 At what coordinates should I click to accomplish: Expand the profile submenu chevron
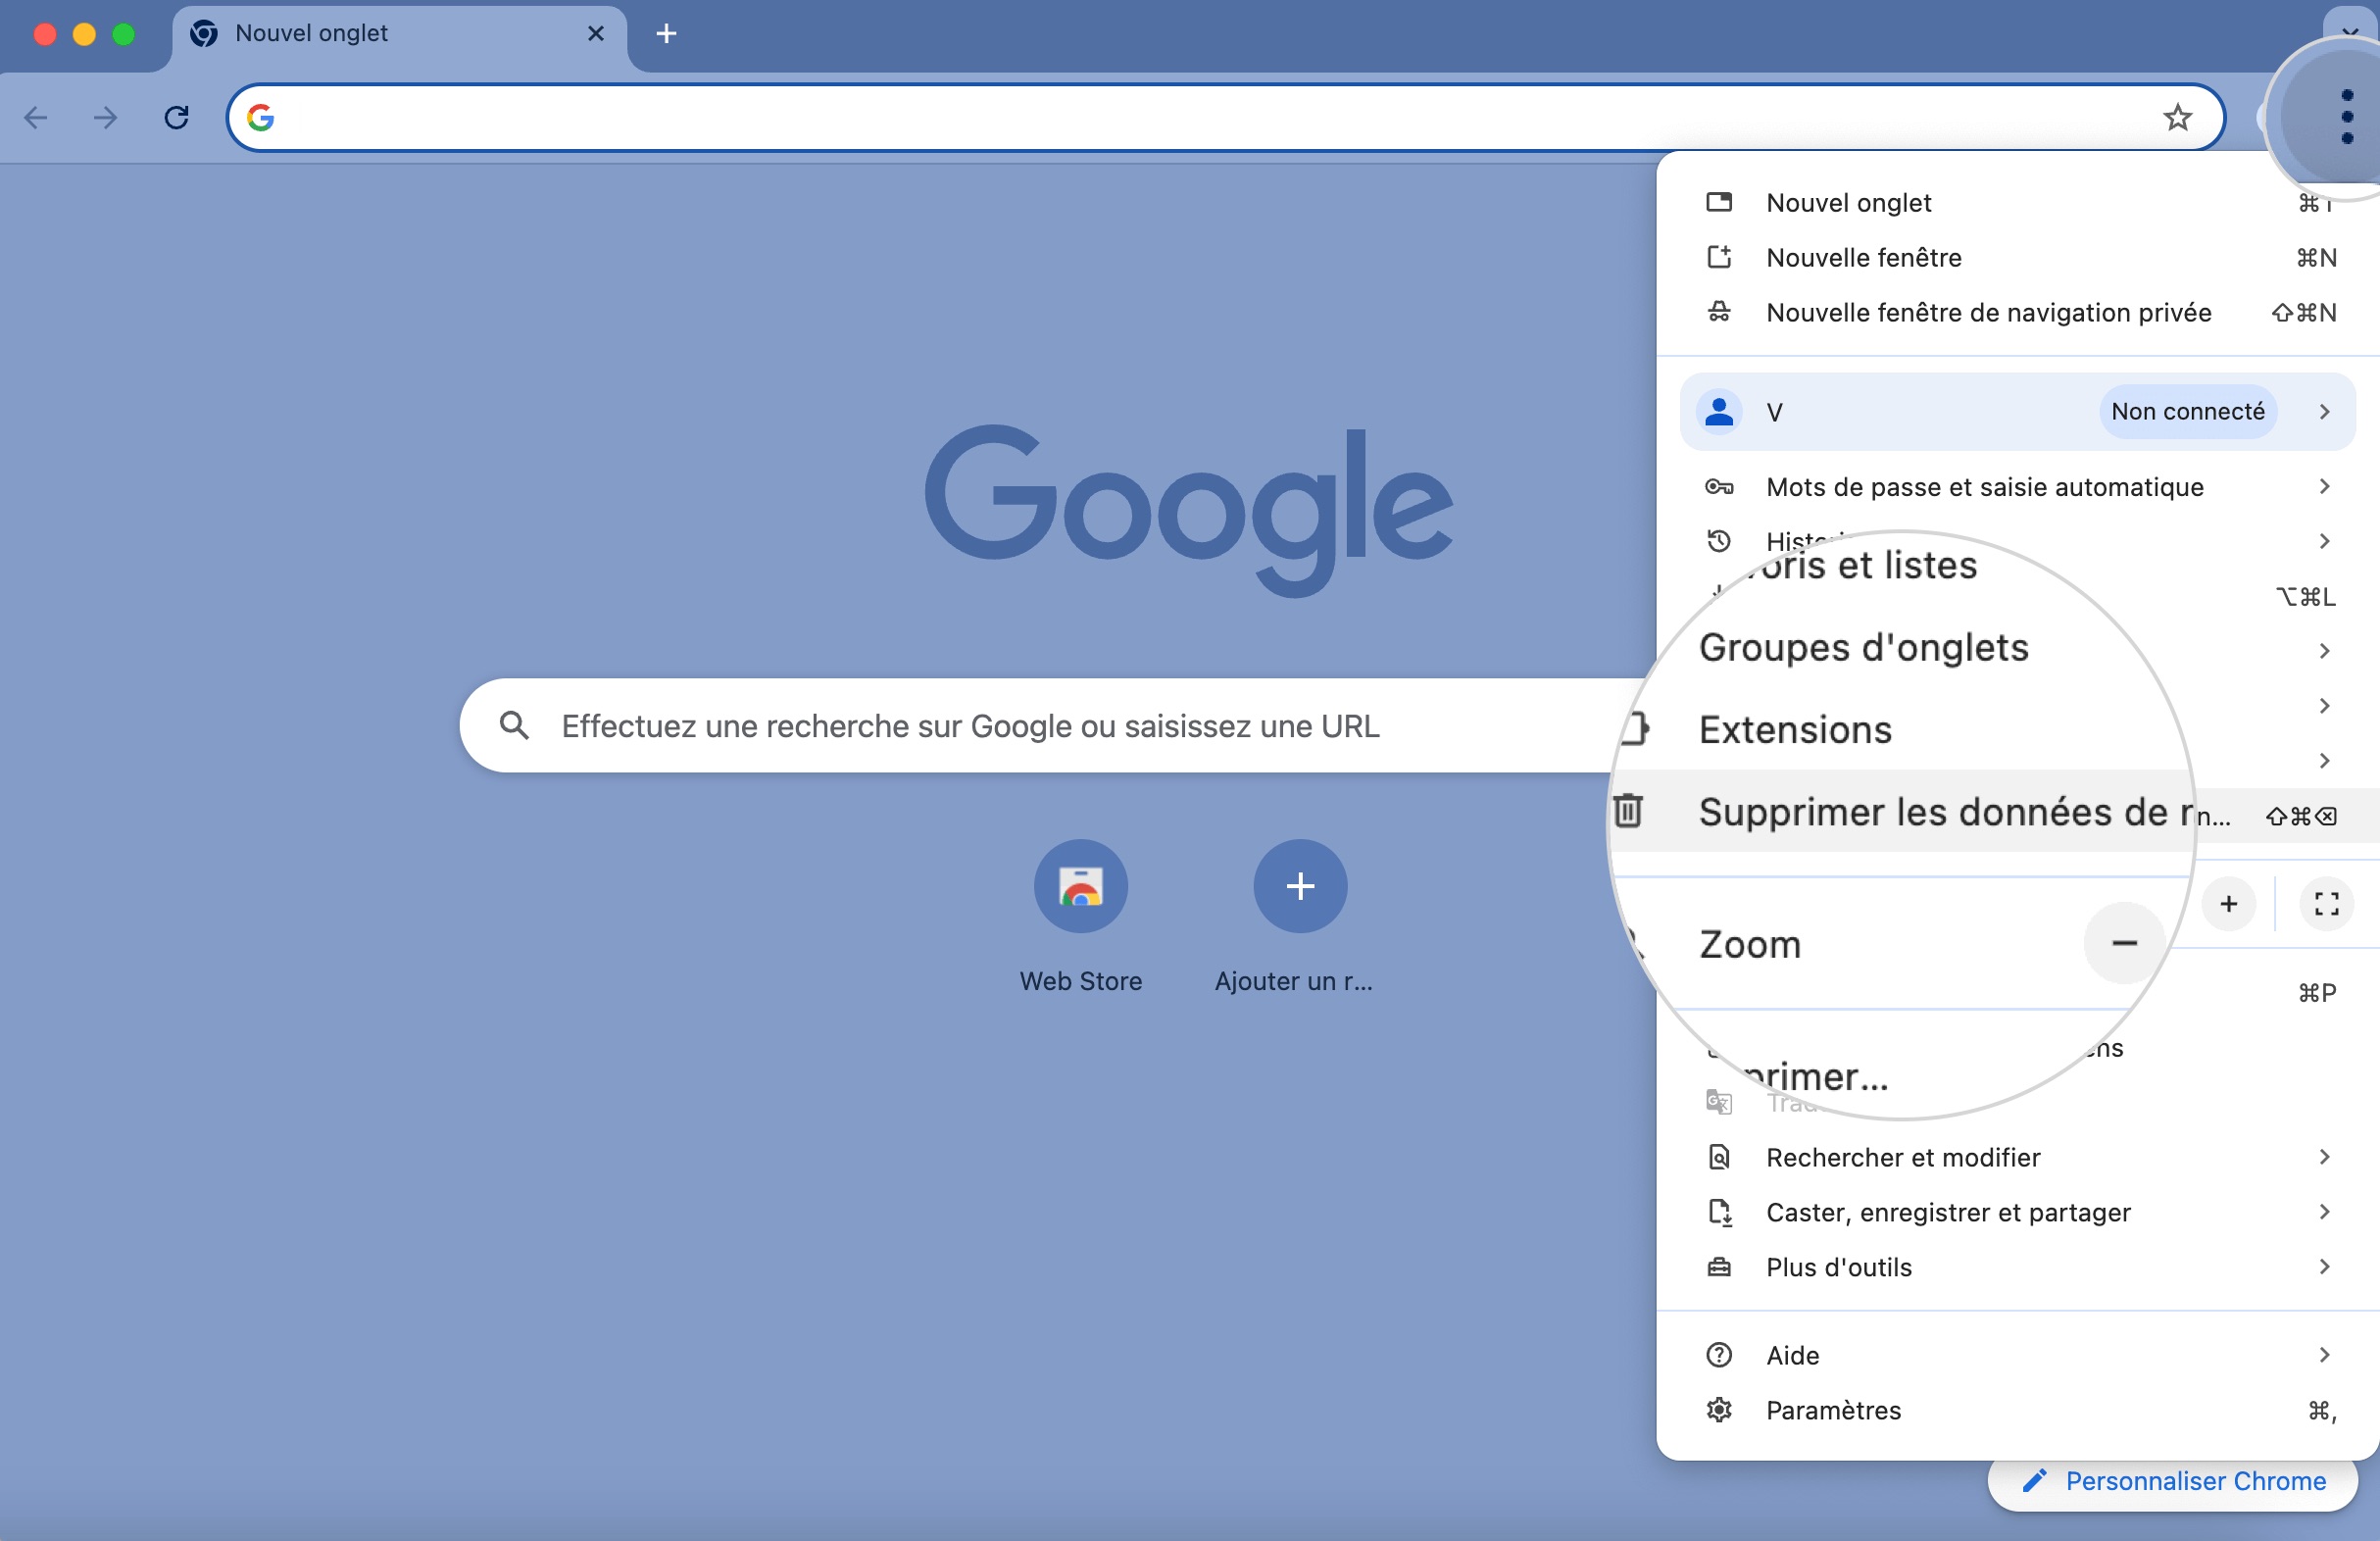pos(2324,412)
